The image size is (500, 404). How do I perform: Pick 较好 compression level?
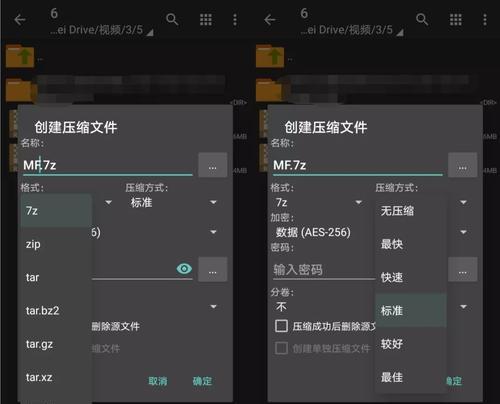pyautogui.click(x=411, y=344)
